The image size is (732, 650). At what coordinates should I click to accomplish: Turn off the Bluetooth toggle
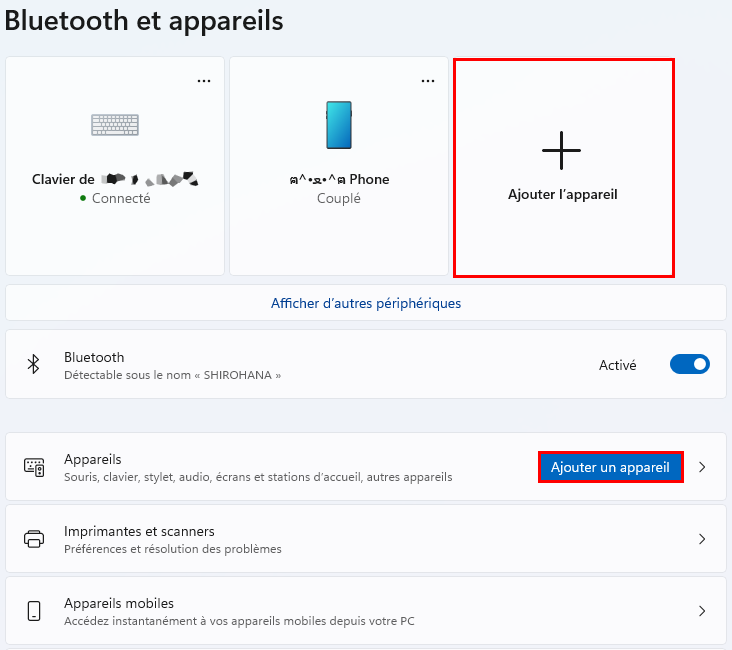[690, 364]
